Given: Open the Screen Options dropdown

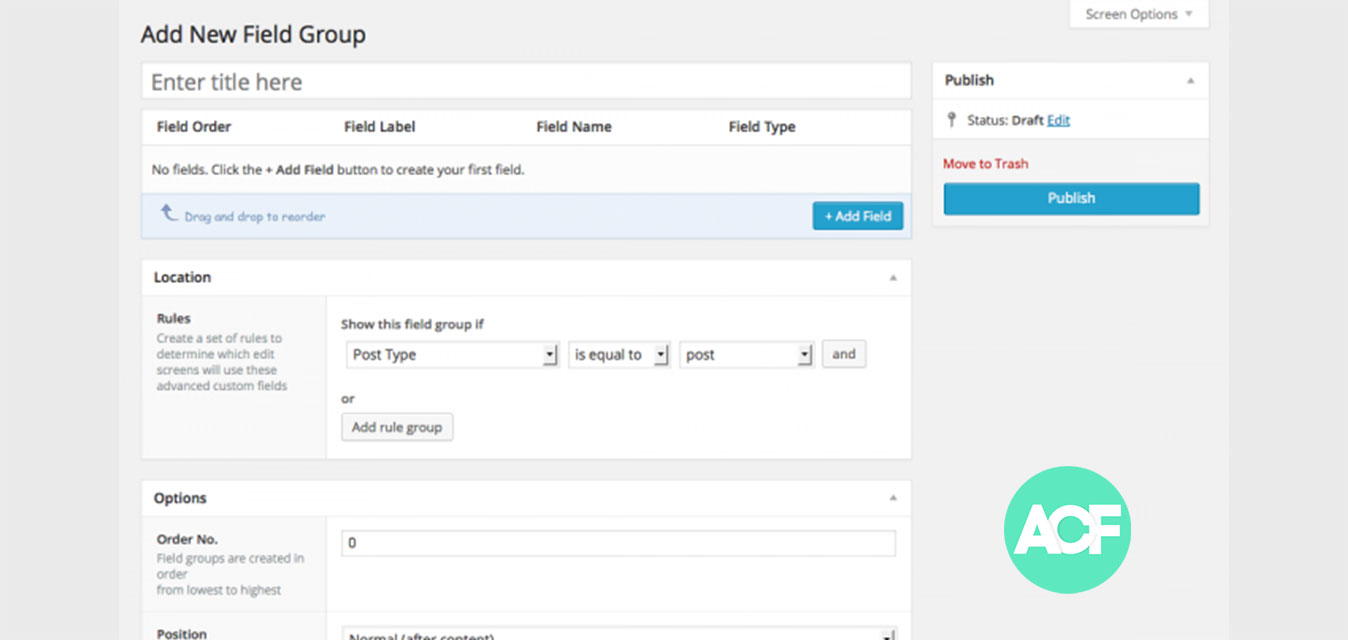Looking at the screenshot, I should [x=1138, y=14].
